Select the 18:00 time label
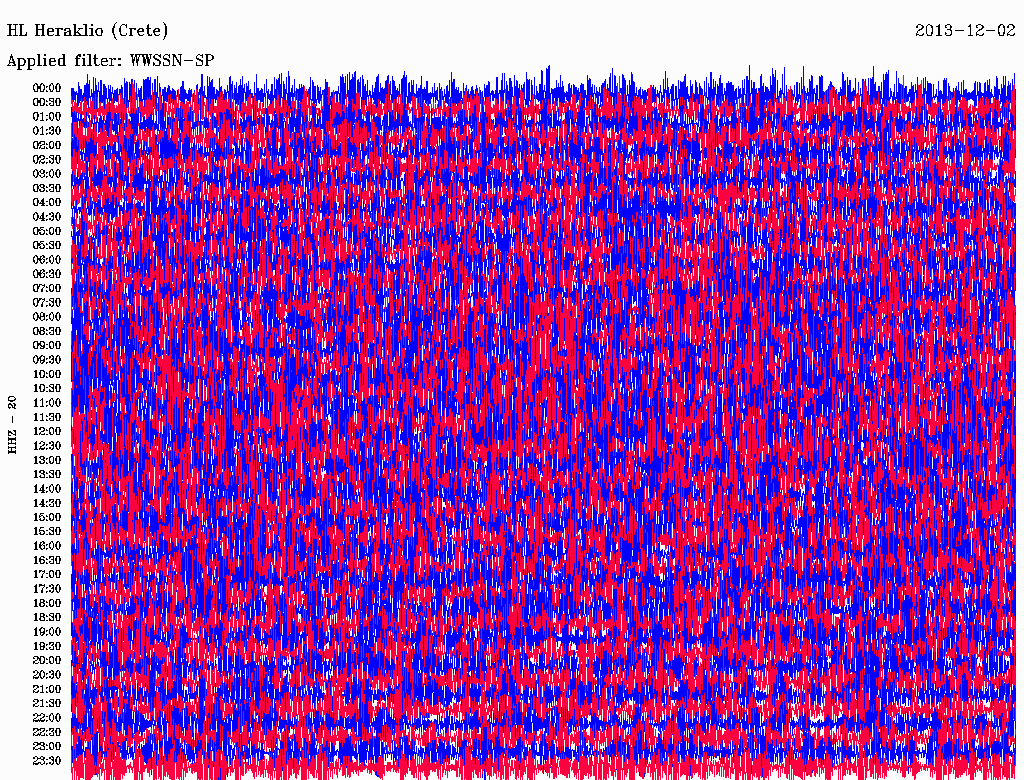This screenshot has height=780, width=1024. pos(47,604)
